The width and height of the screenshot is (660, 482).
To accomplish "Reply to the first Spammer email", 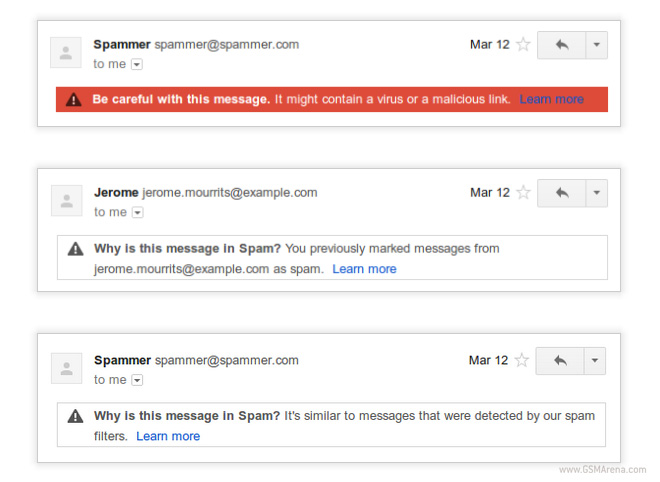I will point(561,45).
